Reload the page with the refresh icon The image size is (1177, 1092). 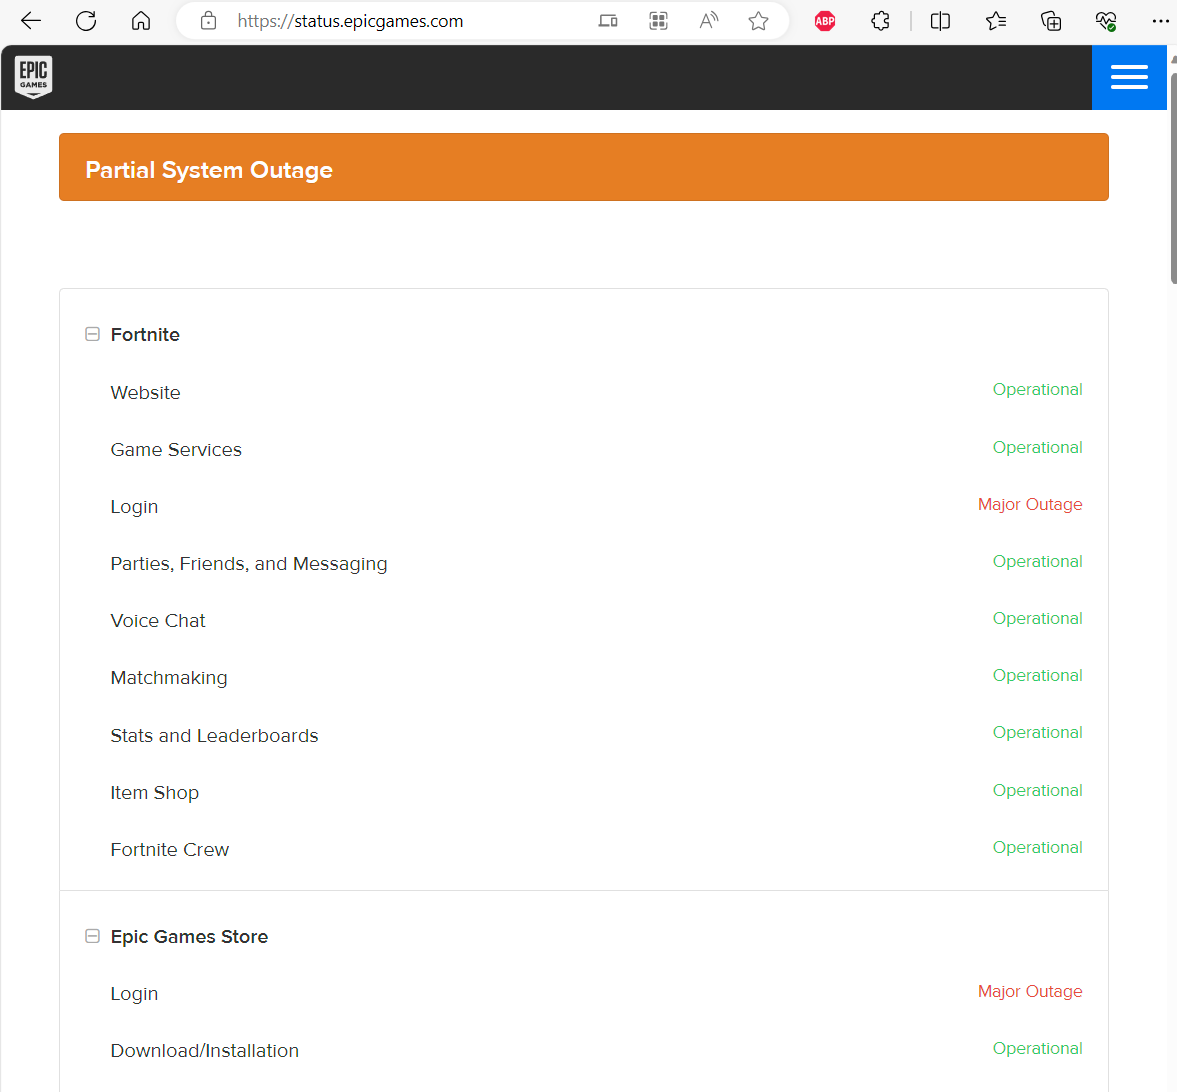[86, 21]
